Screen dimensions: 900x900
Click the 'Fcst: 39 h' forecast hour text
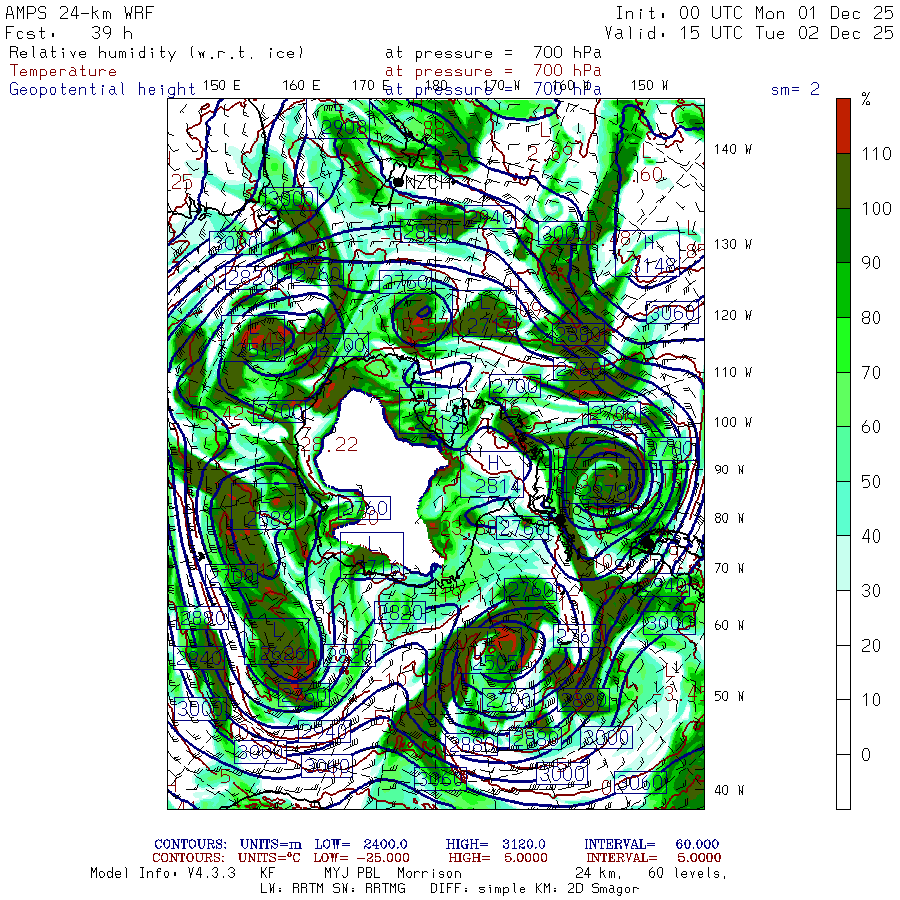(x=69, y=33)
